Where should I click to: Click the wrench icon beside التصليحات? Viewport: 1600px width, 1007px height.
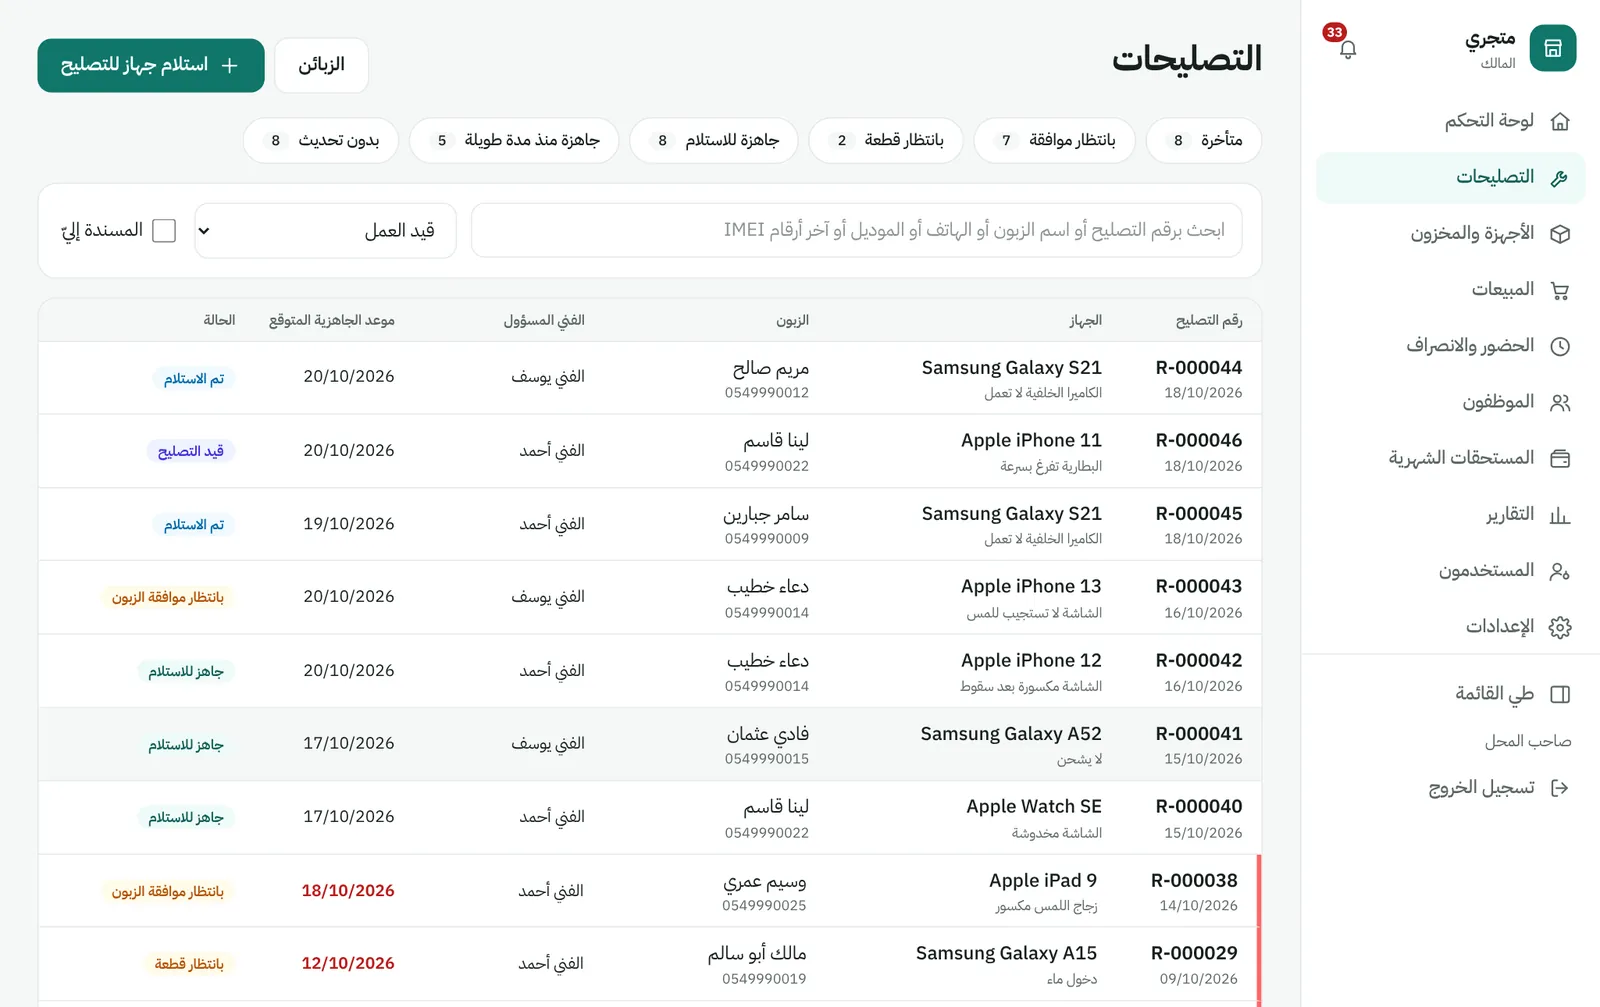point(1559,178)
